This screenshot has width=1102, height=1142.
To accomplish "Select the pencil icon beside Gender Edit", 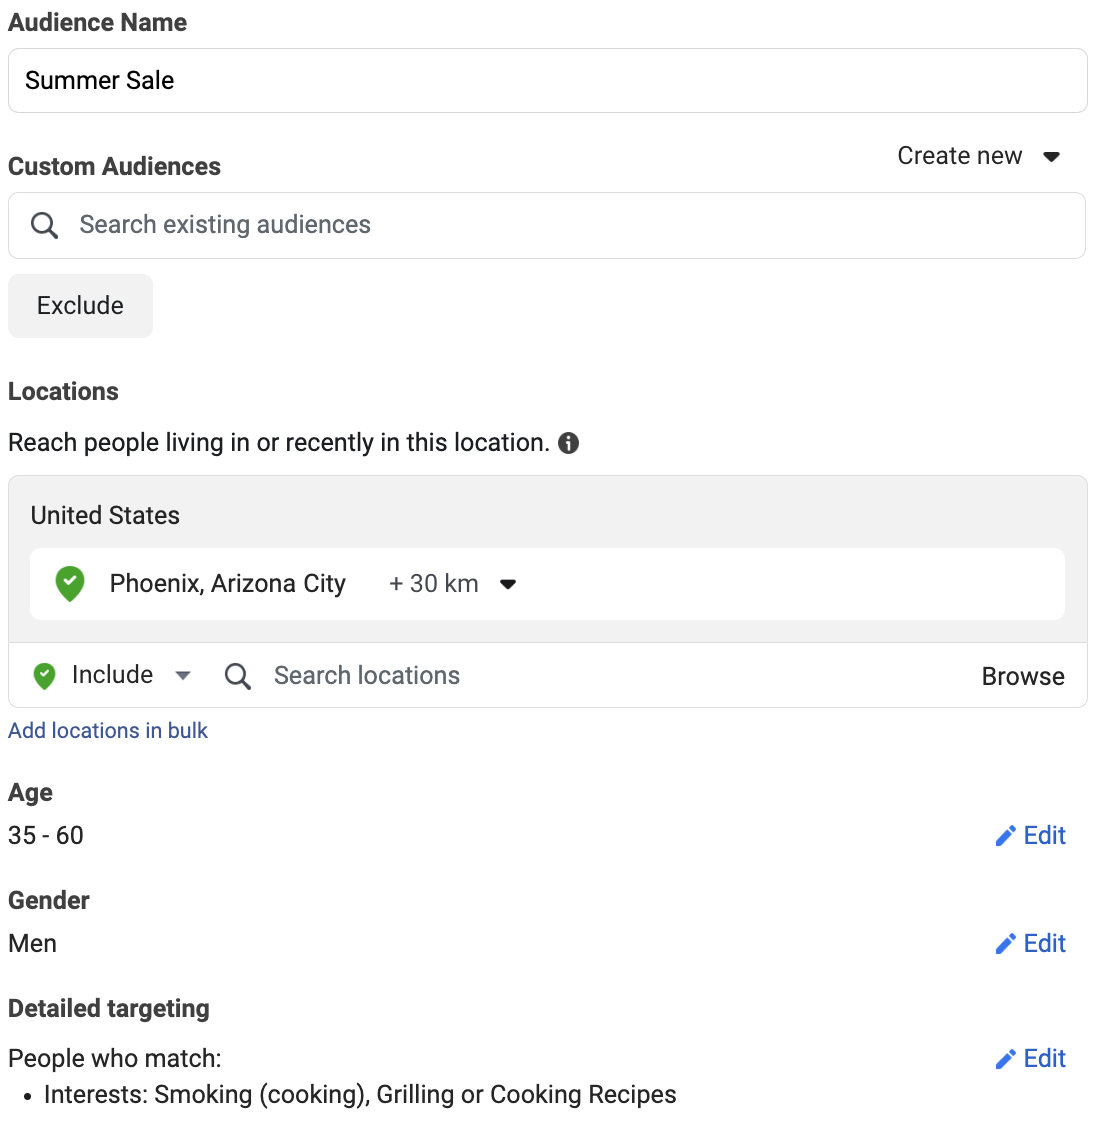I will [1005, 943].
